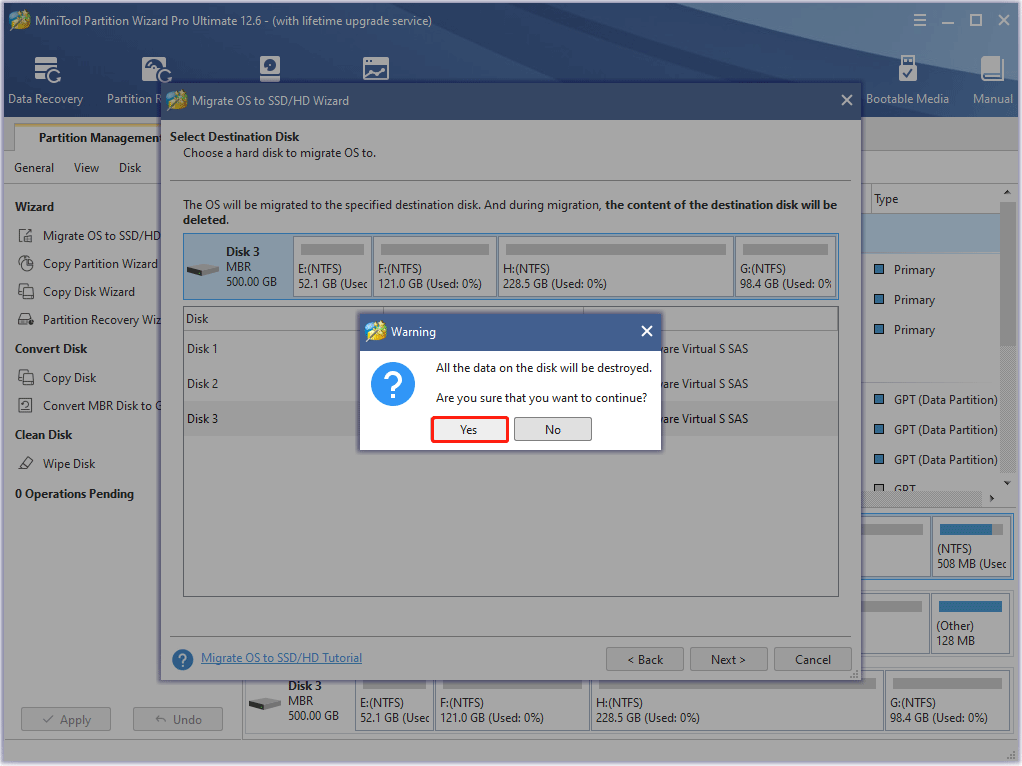Viewport: 1022px width, 766px height.
Task: Click the Apply button
Action: (x=66, y=719)
